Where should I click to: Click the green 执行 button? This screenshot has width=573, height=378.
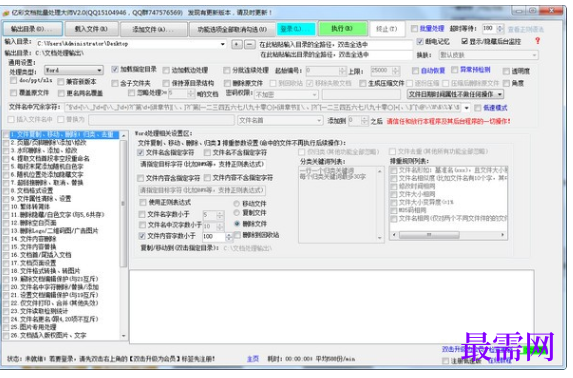click(x=343, y=29)
